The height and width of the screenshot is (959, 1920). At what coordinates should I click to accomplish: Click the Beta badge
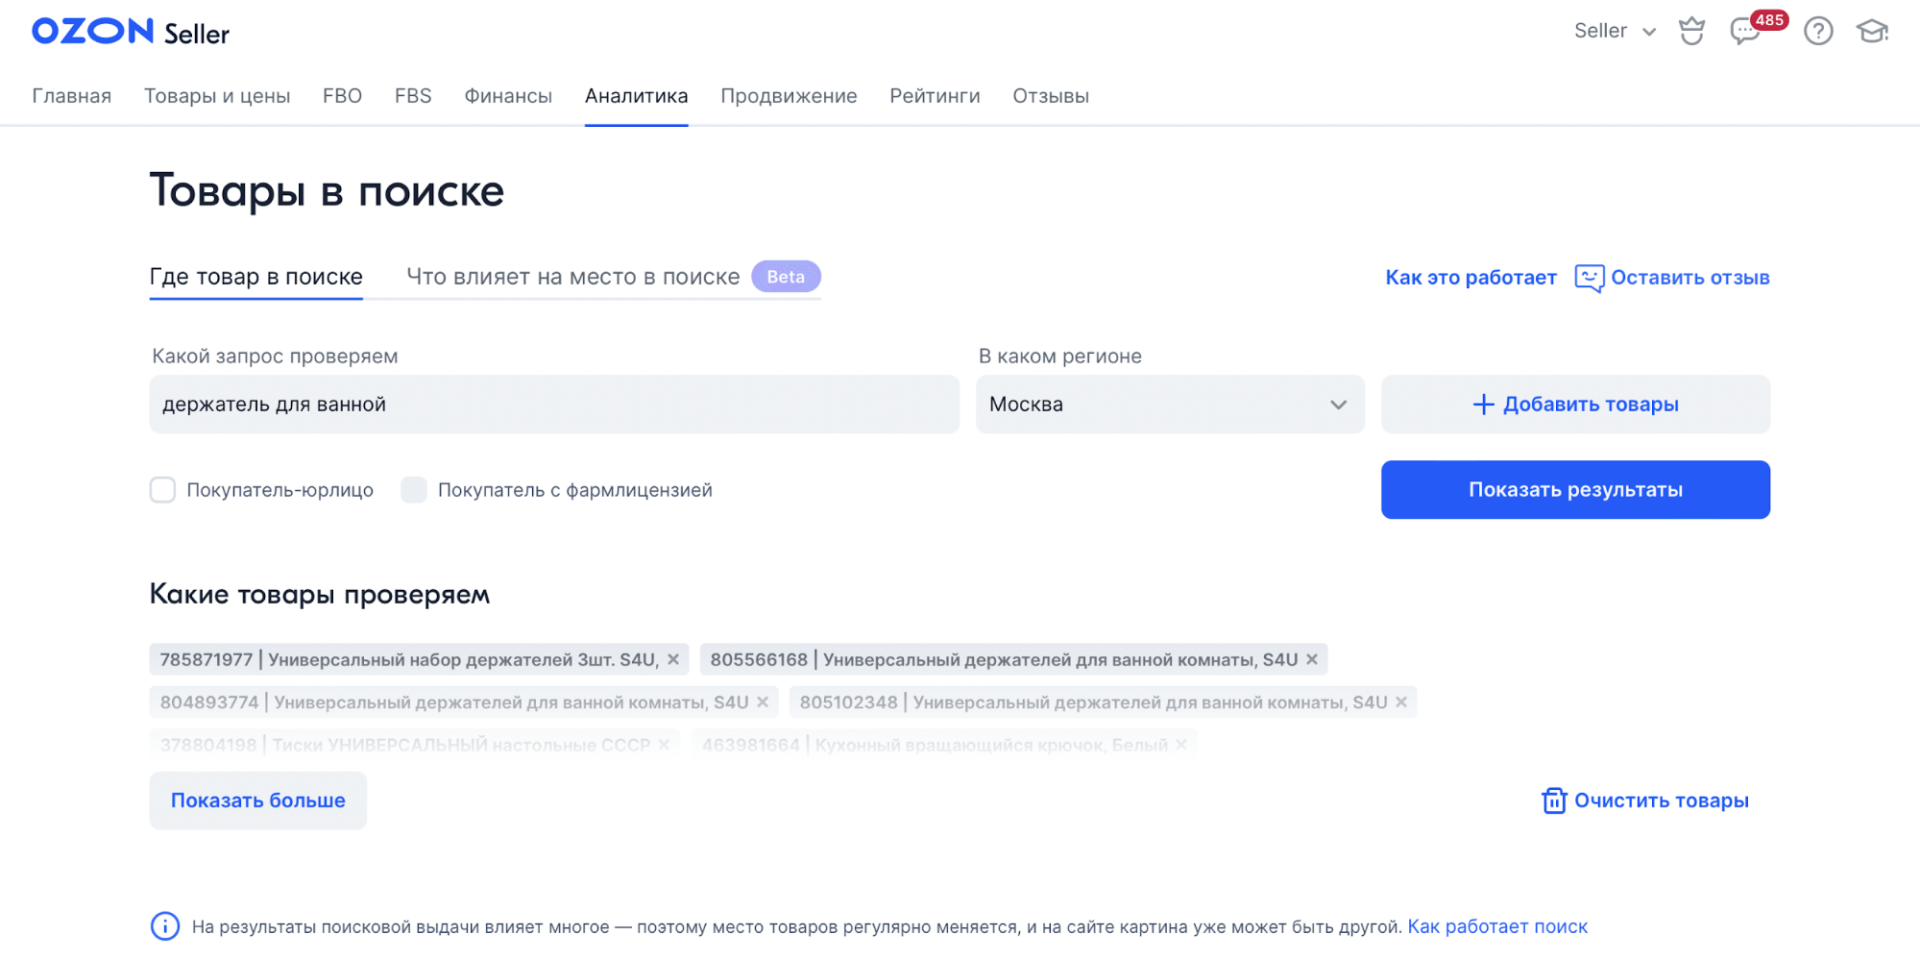[786, 277]
